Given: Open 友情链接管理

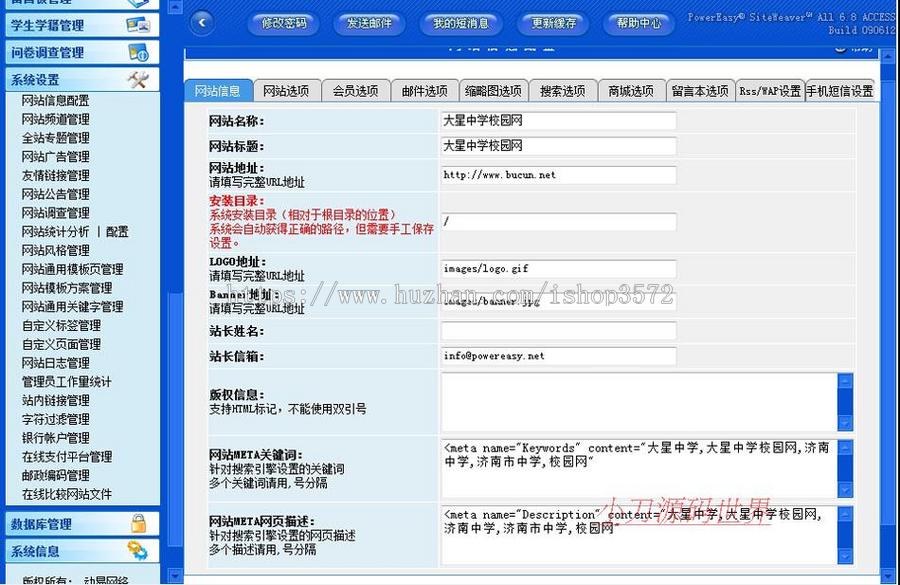Looking at the screenshot, I should point(55,176).
